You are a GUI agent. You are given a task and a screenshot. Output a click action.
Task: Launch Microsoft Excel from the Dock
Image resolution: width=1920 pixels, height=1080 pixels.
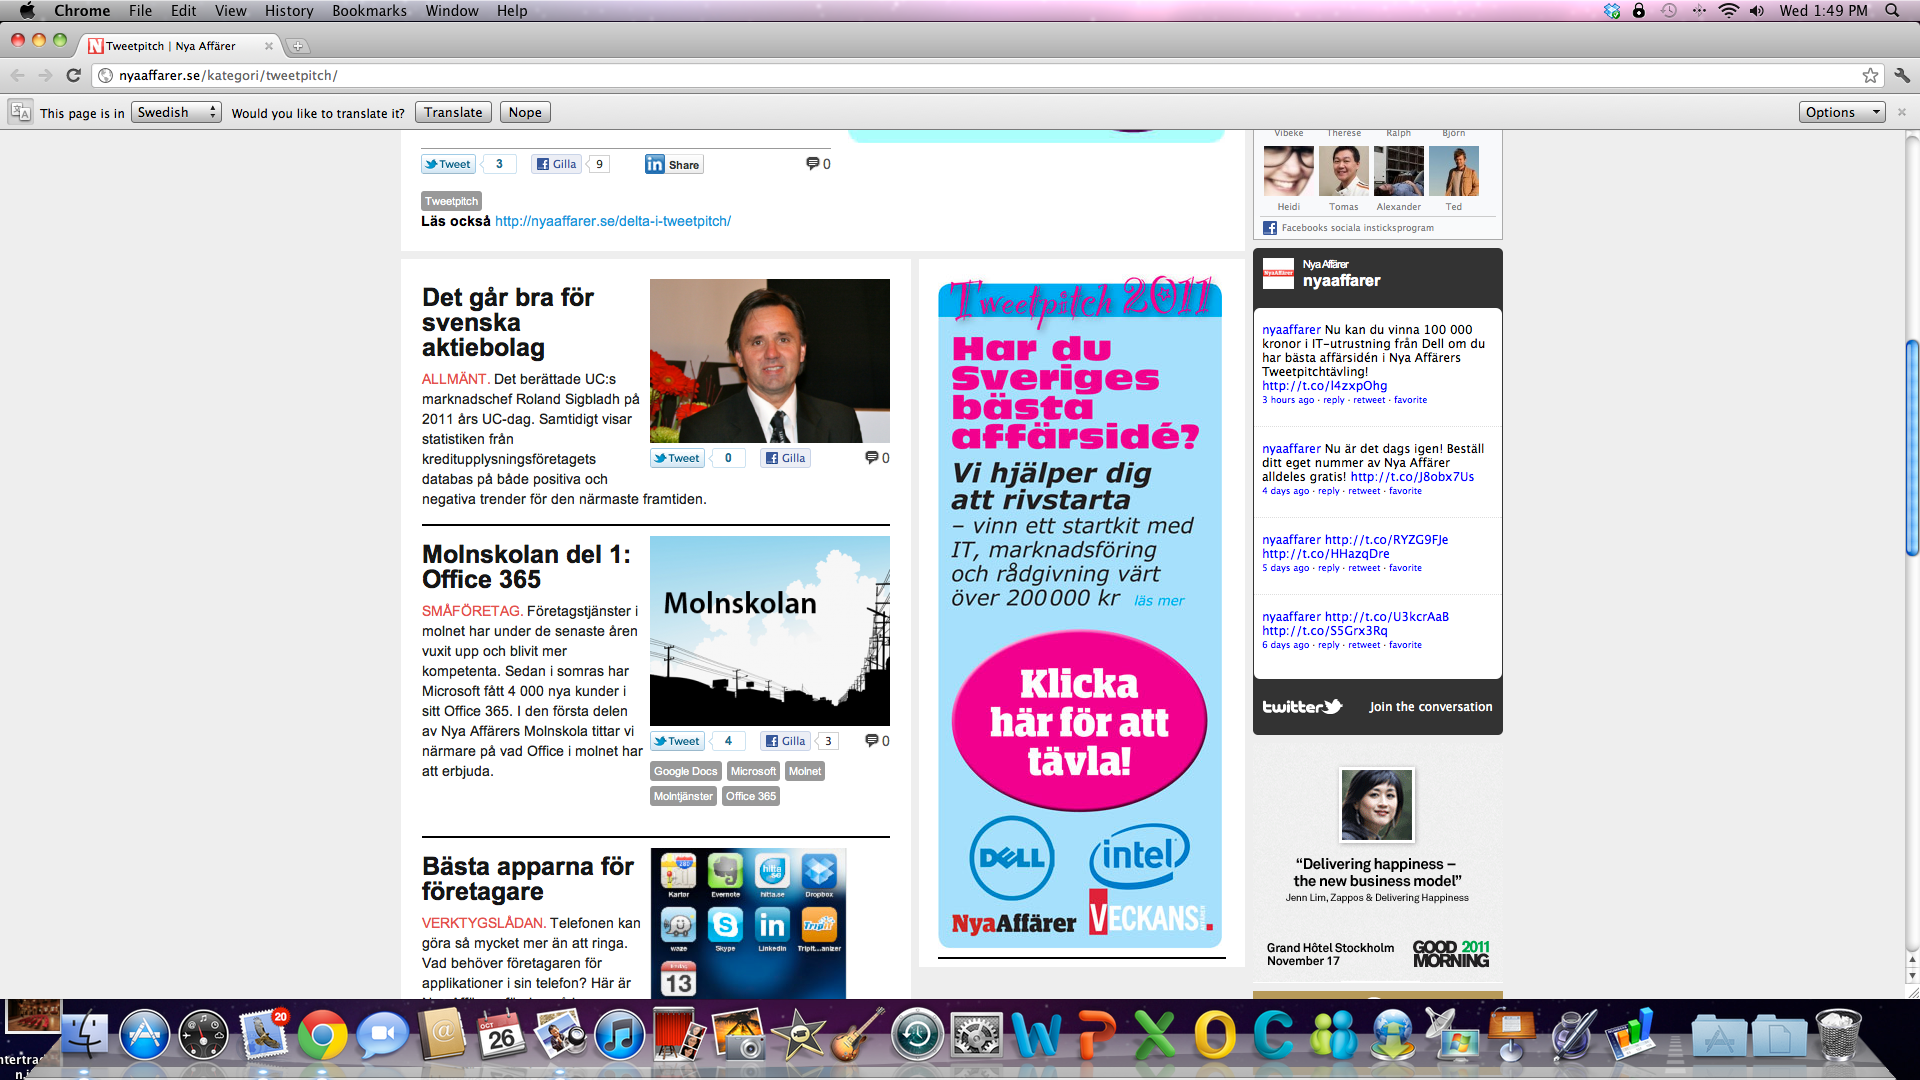(x=1155, y=1035)
